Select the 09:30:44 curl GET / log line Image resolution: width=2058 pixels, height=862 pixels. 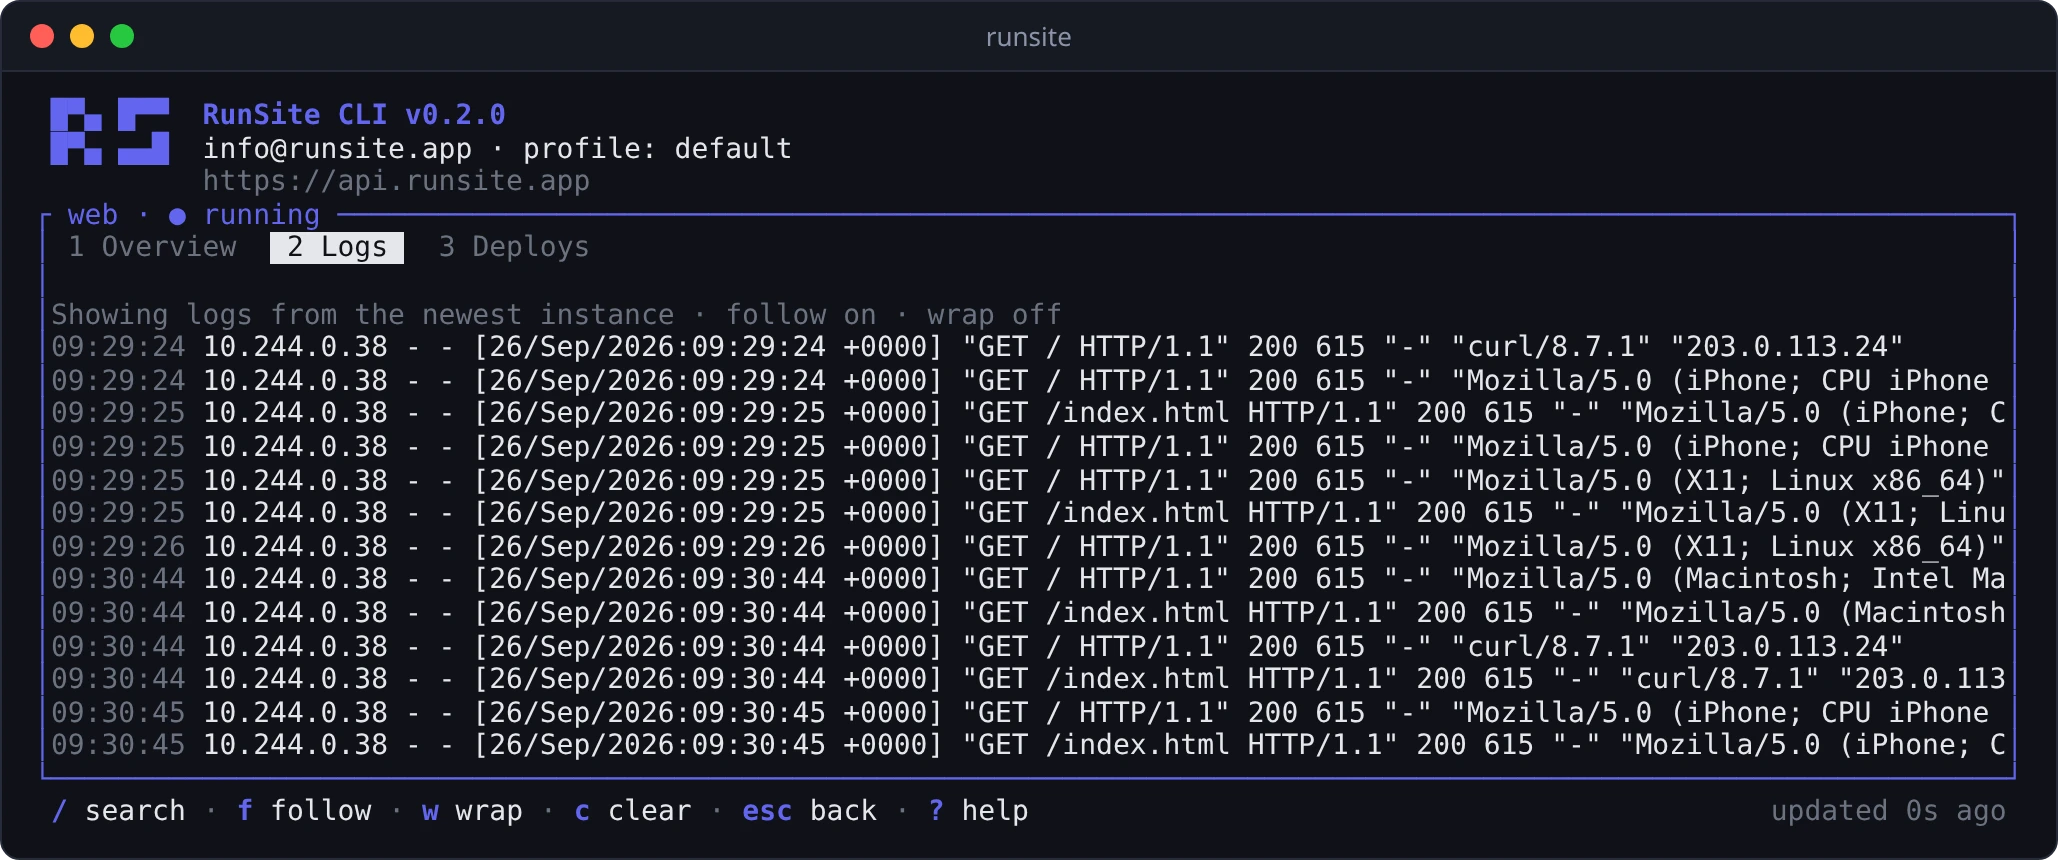click(x=977, y=646)
